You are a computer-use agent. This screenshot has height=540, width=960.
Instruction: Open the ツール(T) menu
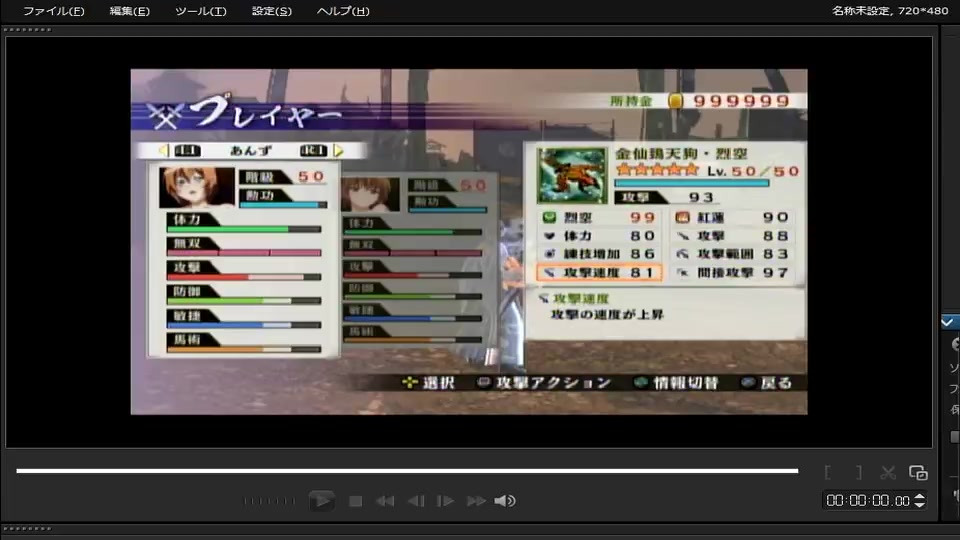tap(200, 11)
